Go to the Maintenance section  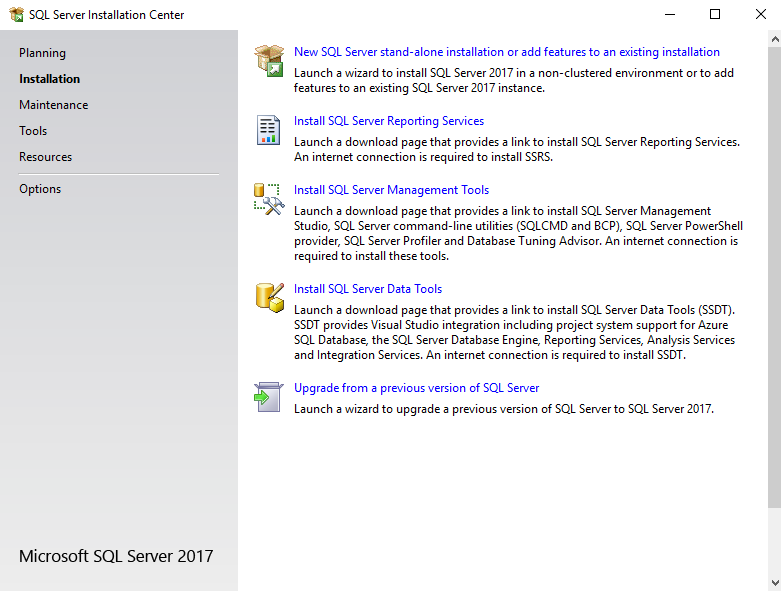point(54,105)
